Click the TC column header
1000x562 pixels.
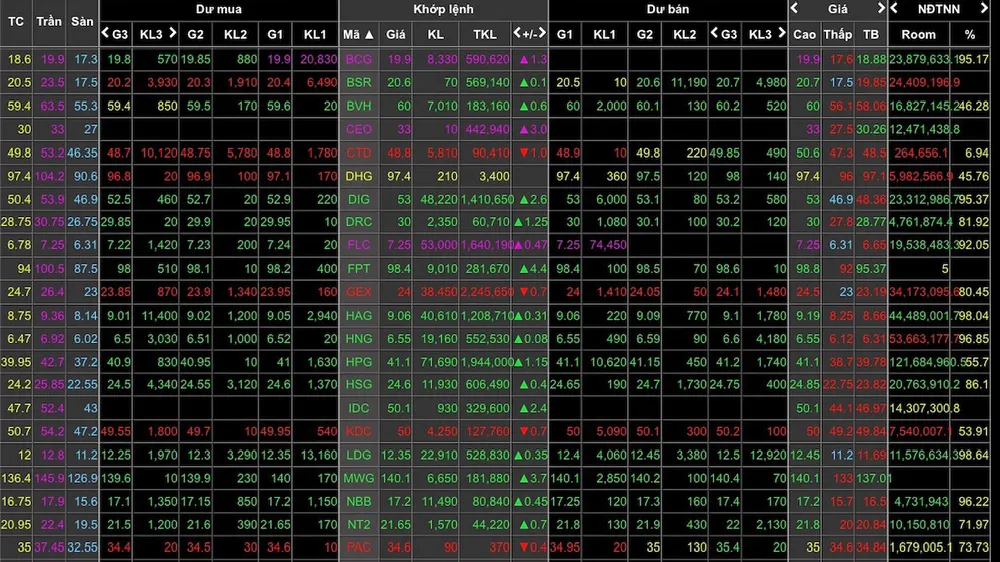tap(16, 22)
